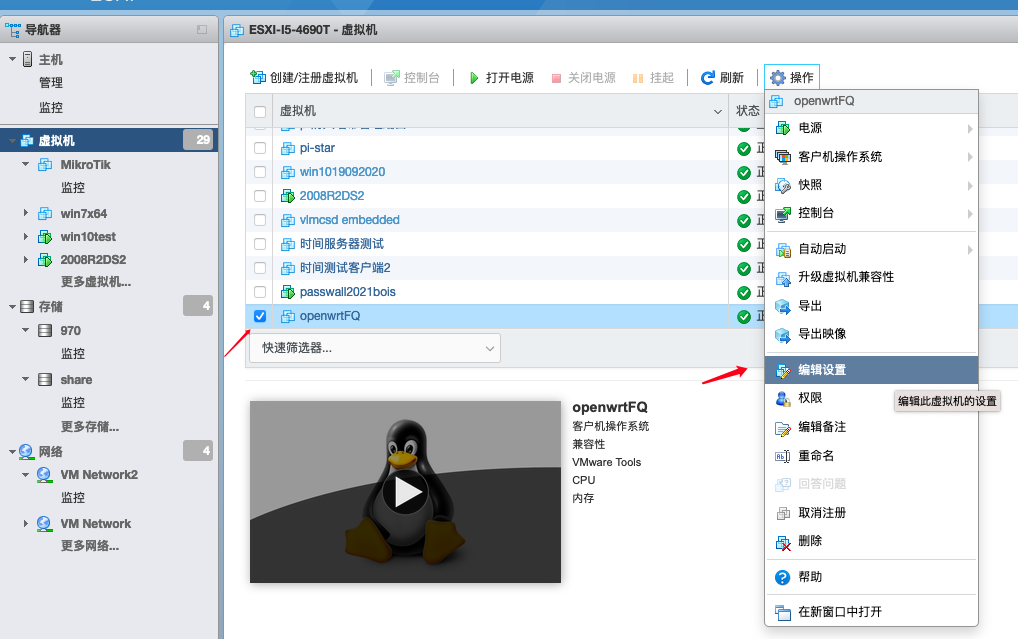Click the 导出映像 icon
This screenshot has width=1018, height=639.
click(783, 335)
